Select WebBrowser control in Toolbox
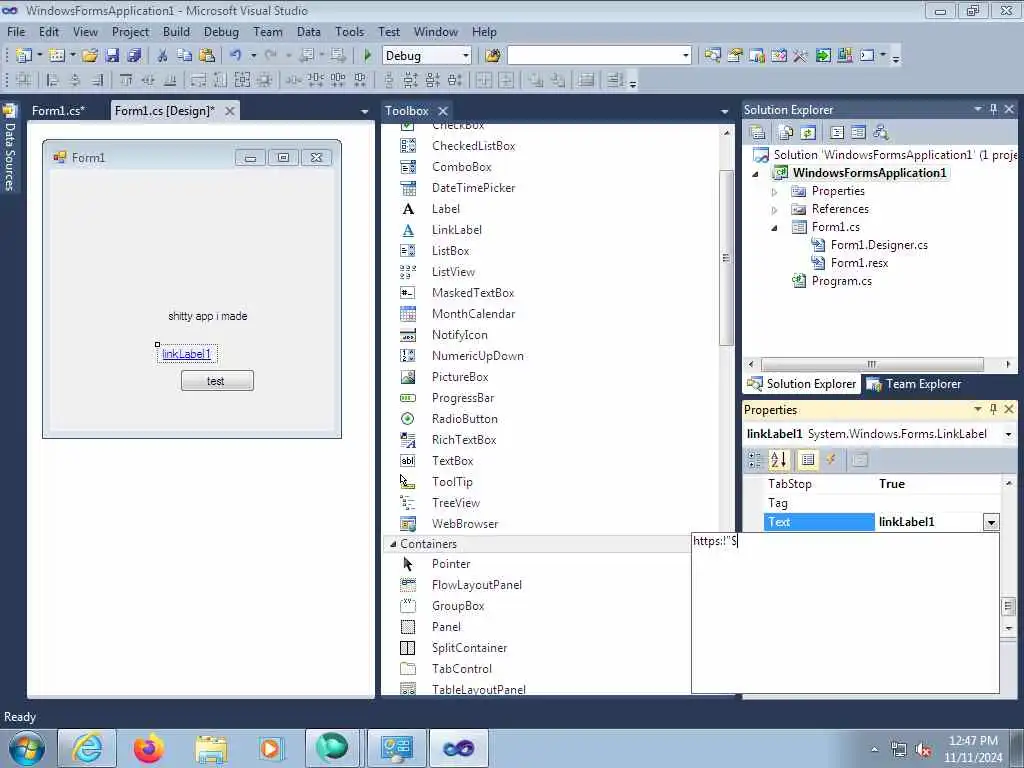 464,524
